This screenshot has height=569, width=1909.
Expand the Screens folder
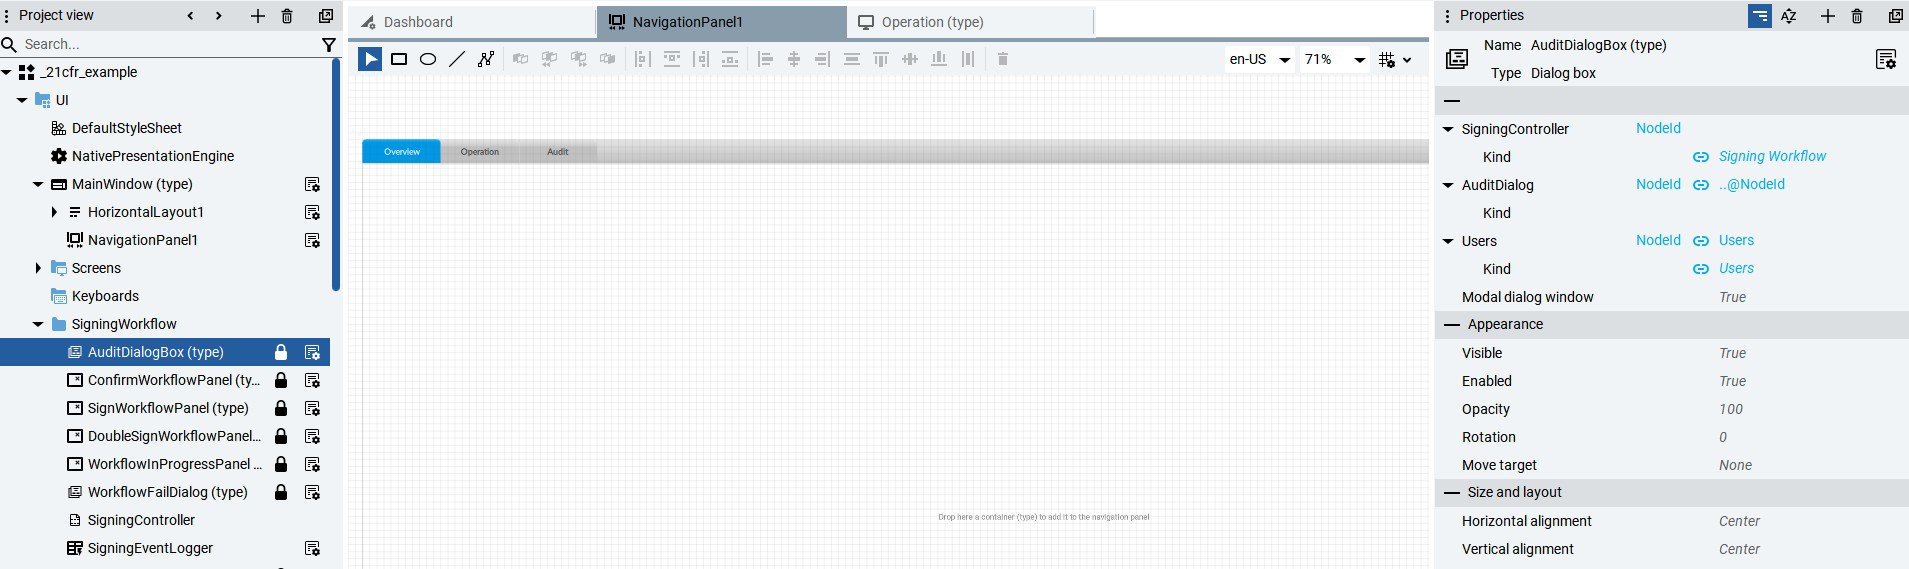point(38,268)
